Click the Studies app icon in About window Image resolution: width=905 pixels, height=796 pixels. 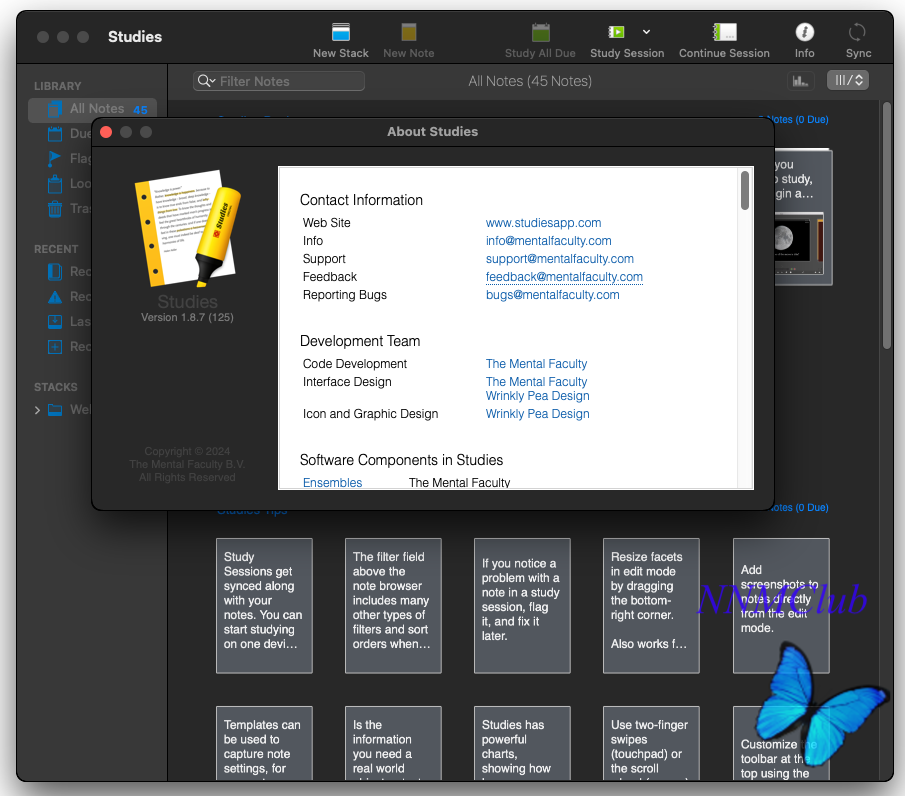pos(187,229)
